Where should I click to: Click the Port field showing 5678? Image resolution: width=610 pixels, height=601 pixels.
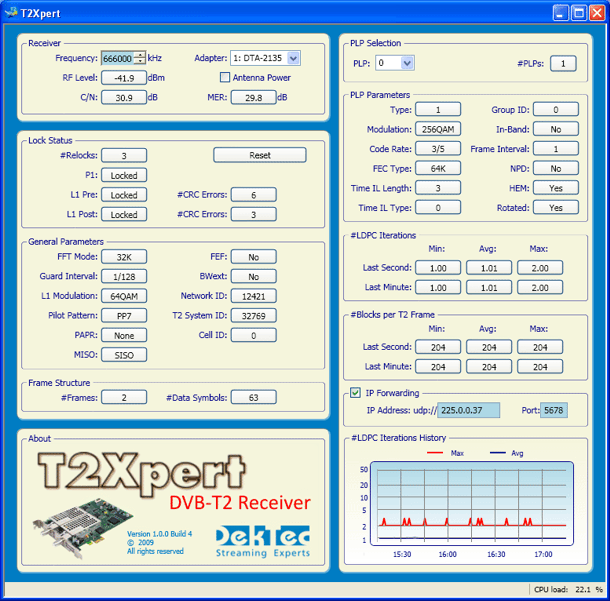click(554, 410)
